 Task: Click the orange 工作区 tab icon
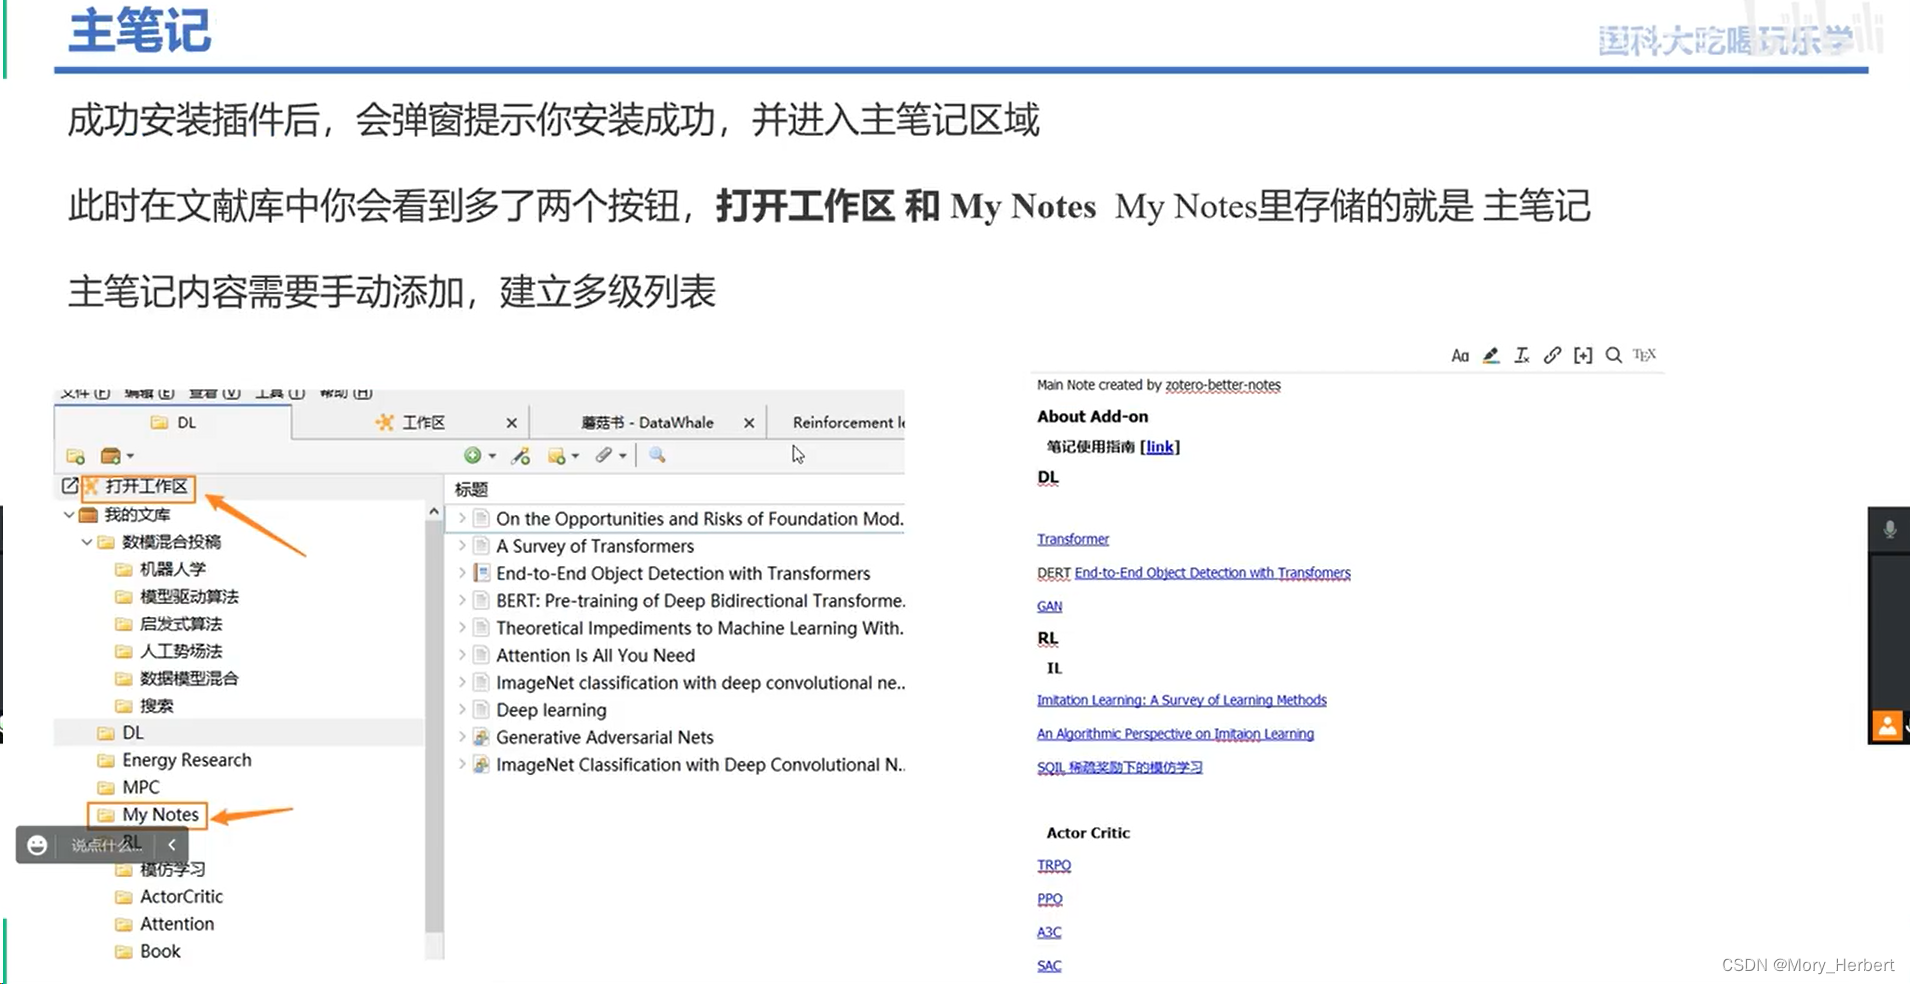click(x=384, y=422)
